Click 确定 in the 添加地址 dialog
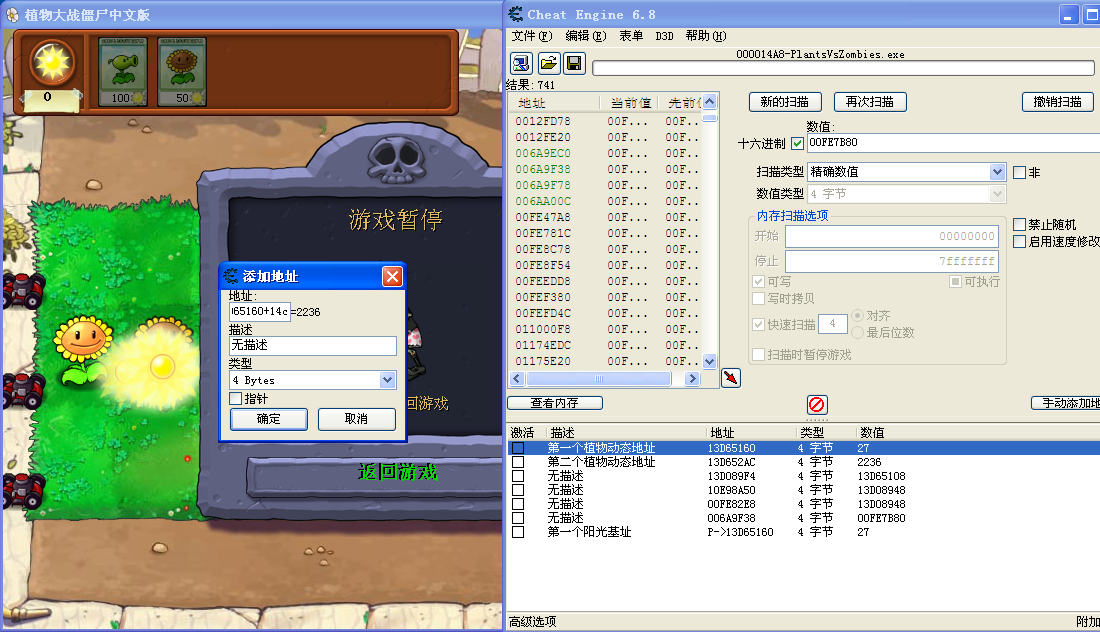 [269, 419]
